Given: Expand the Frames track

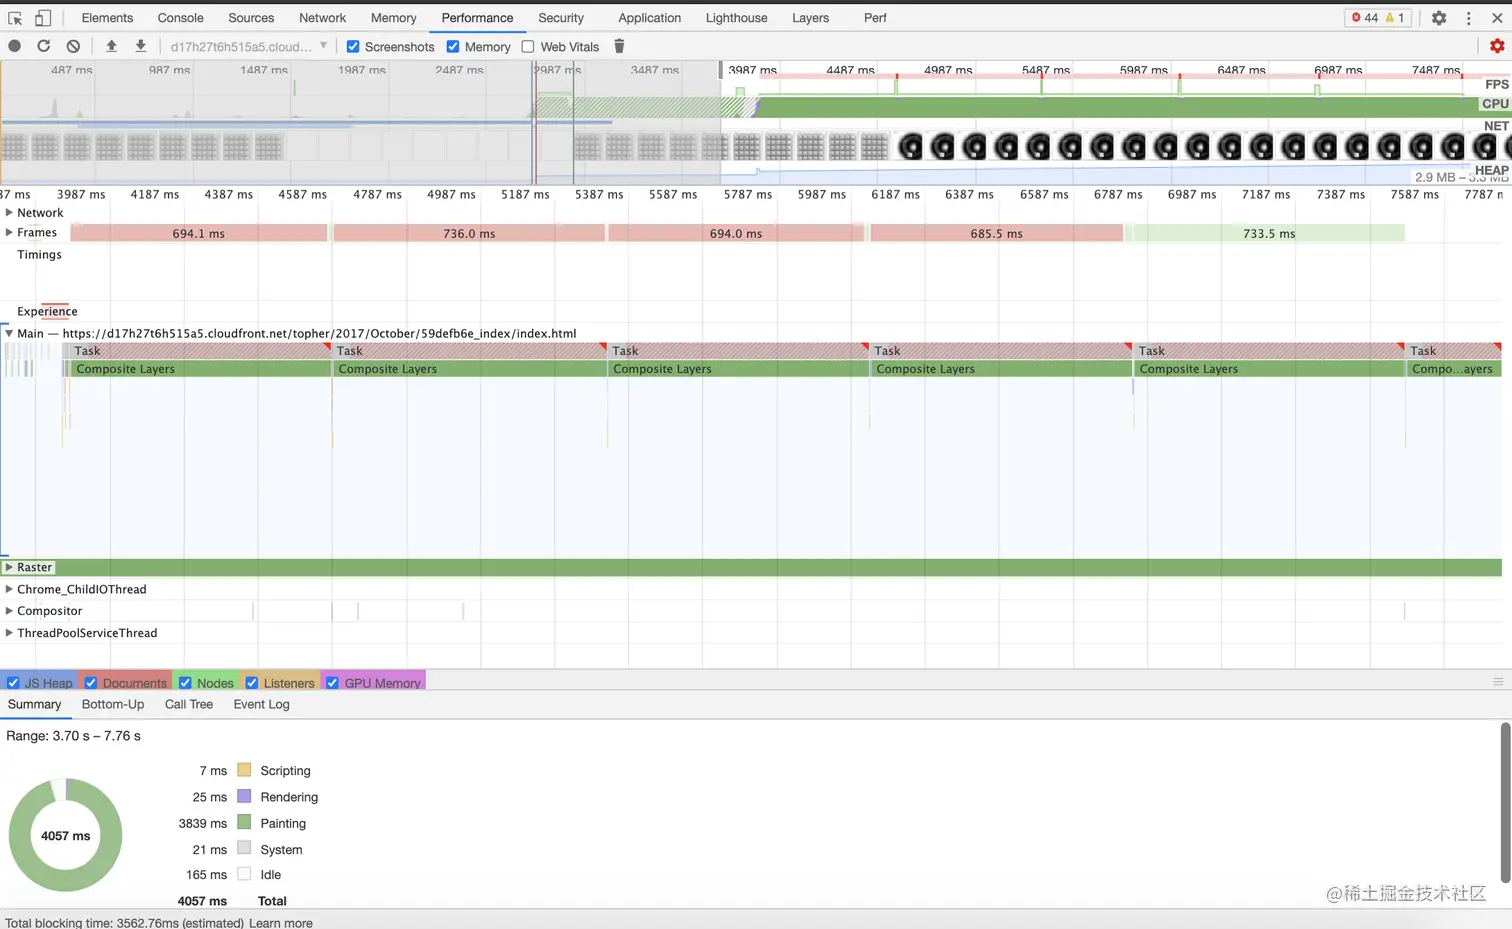Looking at the screenshot, I should click(9, 232).
